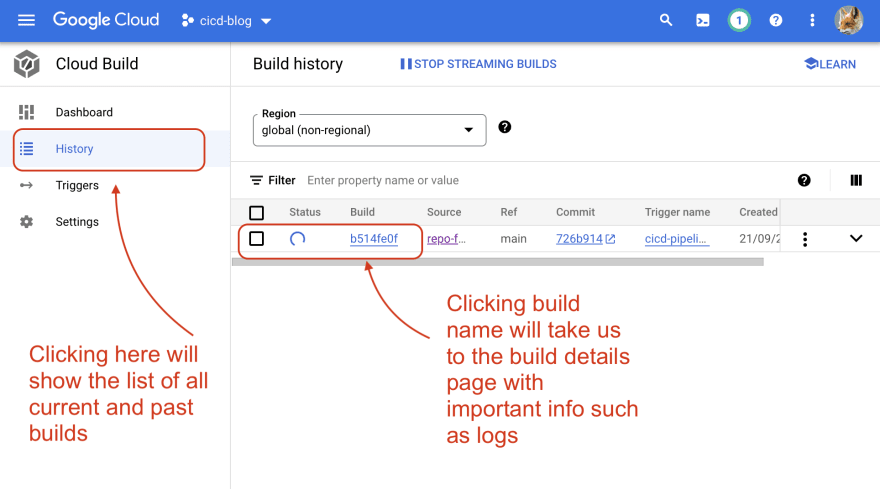880x489 pixels.
Task: Open the cicd-pipeli... trigger link
Action: tap(676, 239)
